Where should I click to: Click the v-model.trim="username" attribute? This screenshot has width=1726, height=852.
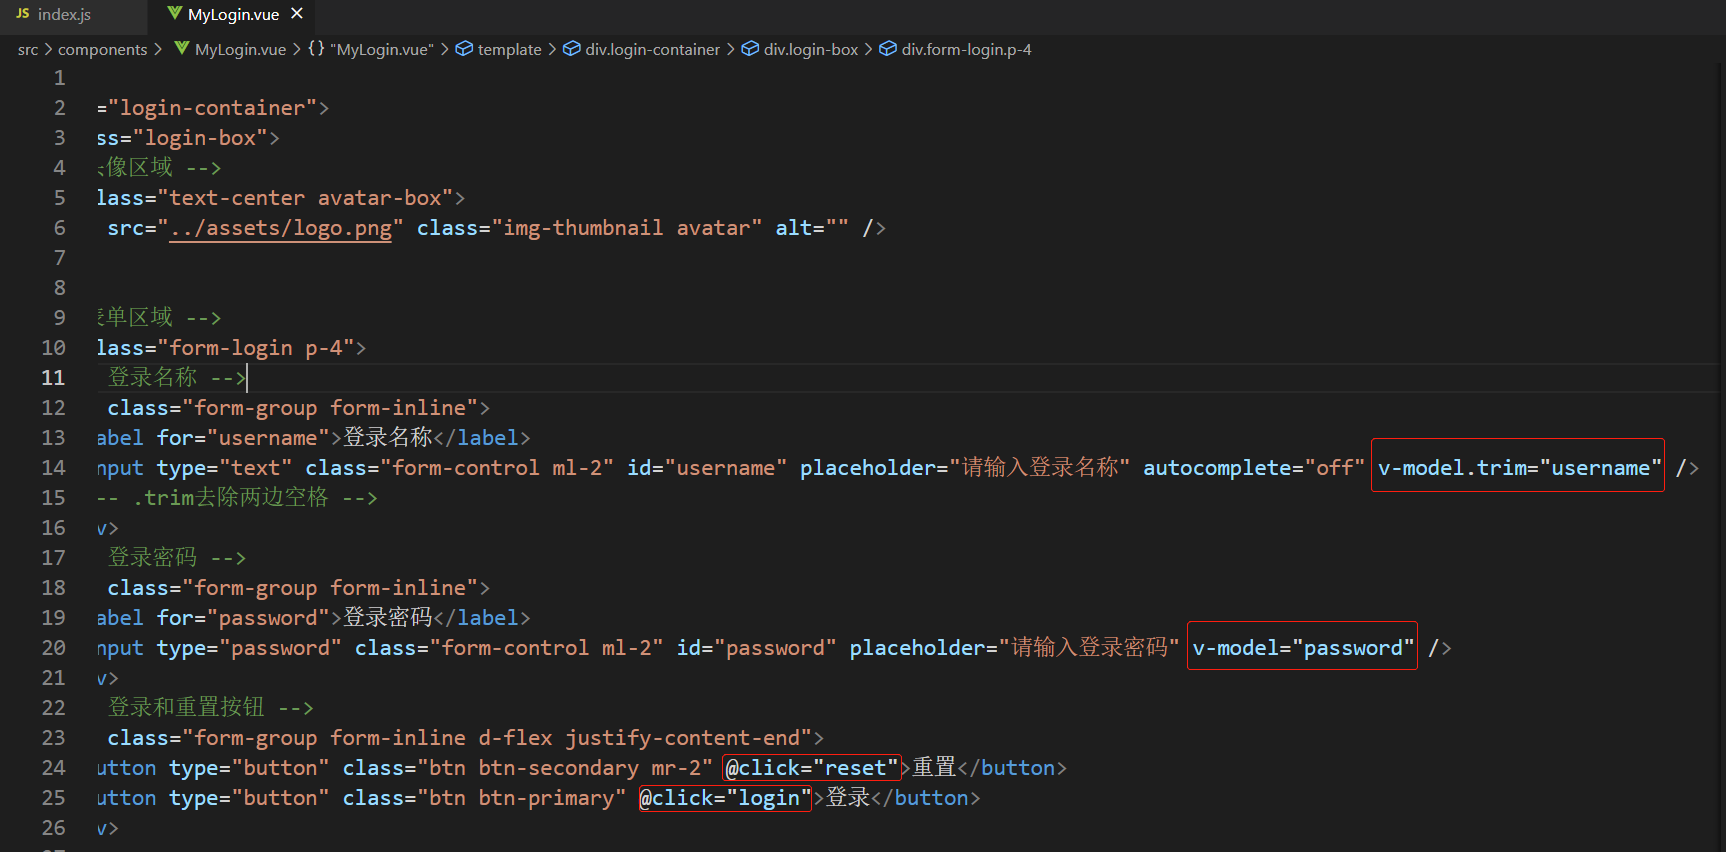point(1518,468)
